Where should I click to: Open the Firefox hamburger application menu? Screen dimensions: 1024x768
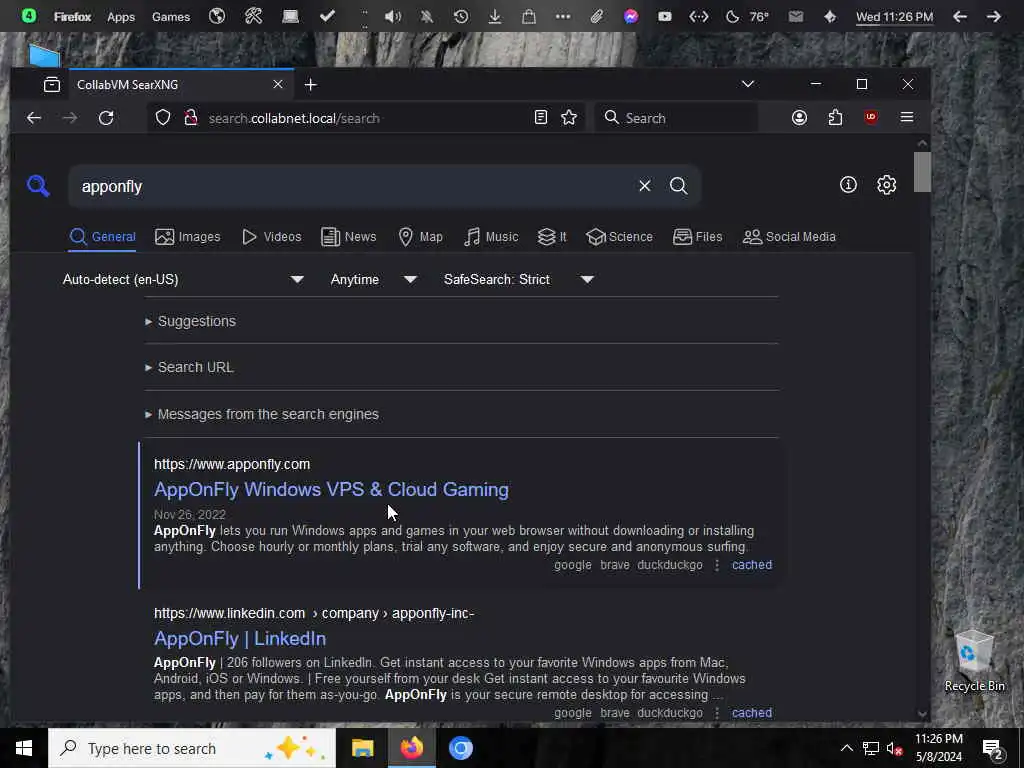[906, 118]
